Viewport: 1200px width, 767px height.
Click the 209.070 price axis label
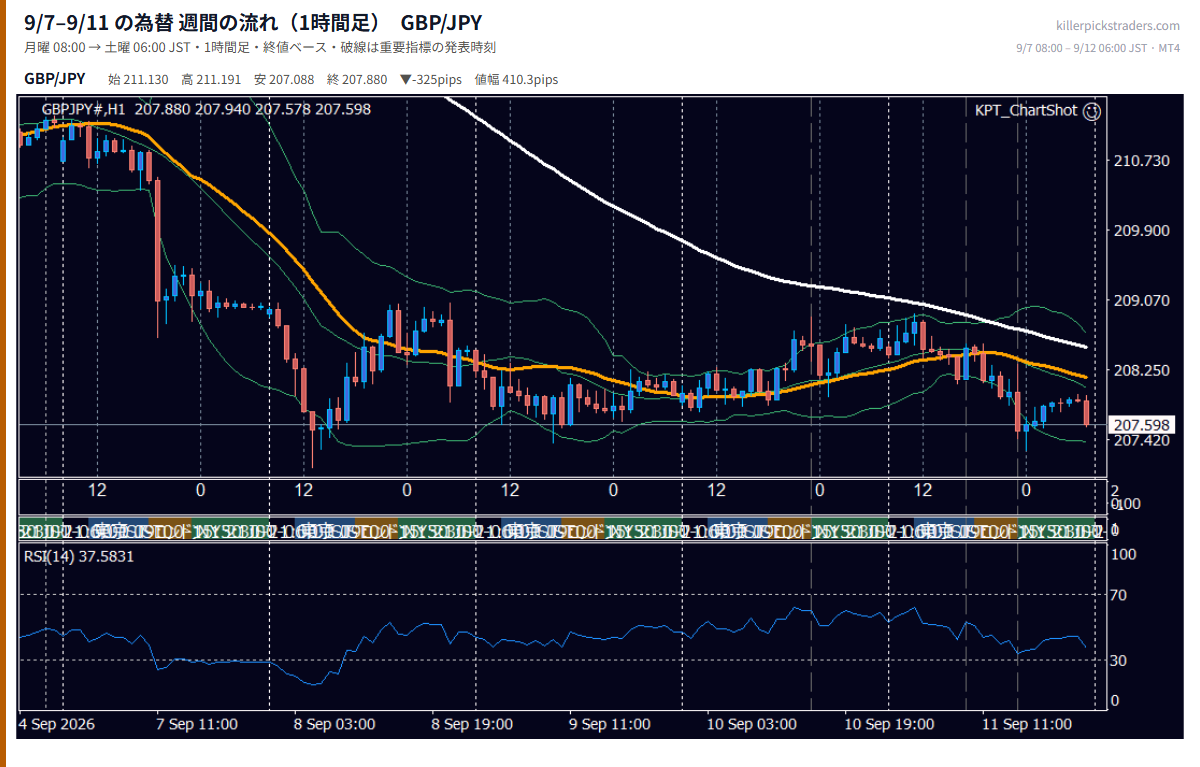click(x=1141, y=300)
